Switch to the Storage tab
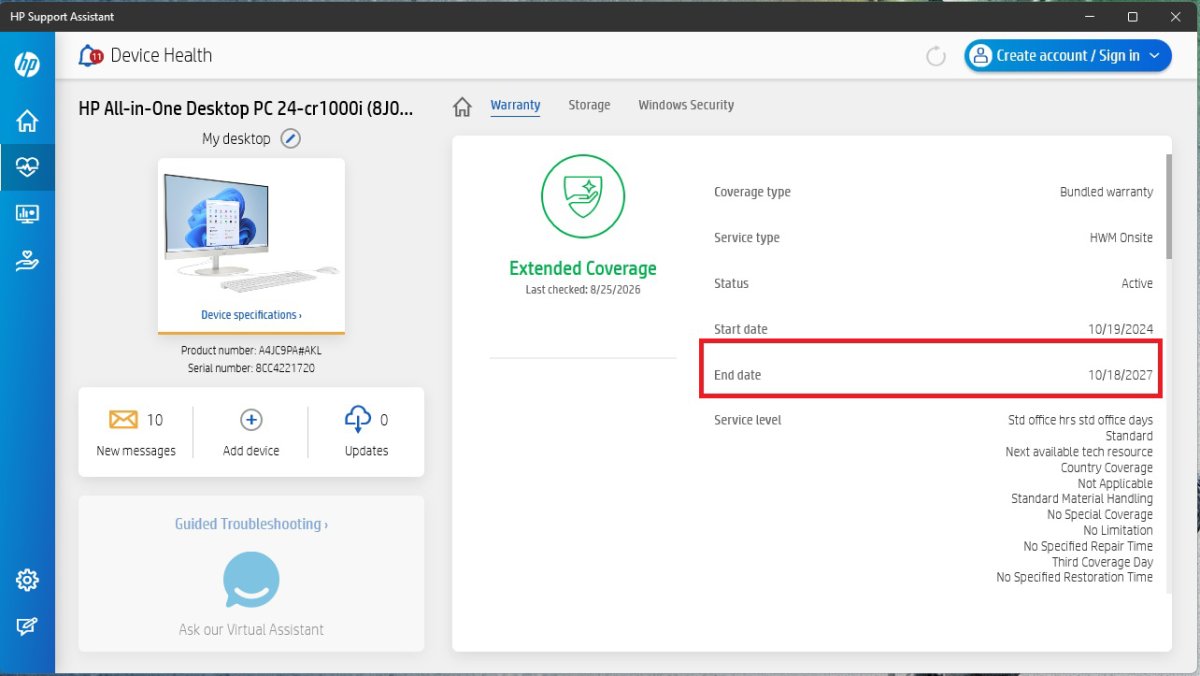Screen dimensions: 1200x676 pos(589,105)
